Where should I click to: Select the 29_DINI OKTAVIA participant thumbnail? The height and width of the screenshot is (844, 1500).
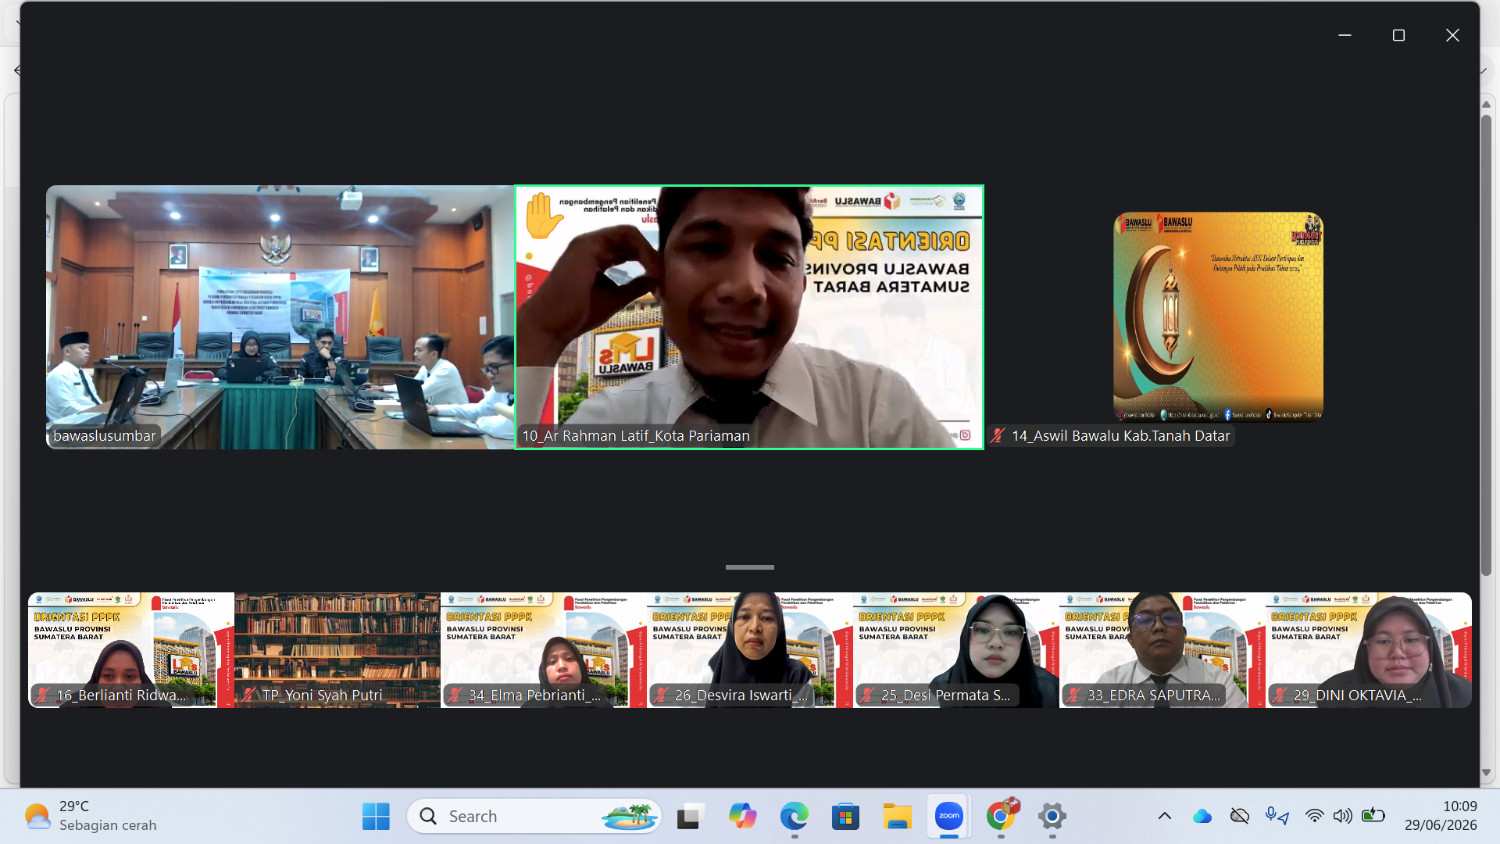1368,650
